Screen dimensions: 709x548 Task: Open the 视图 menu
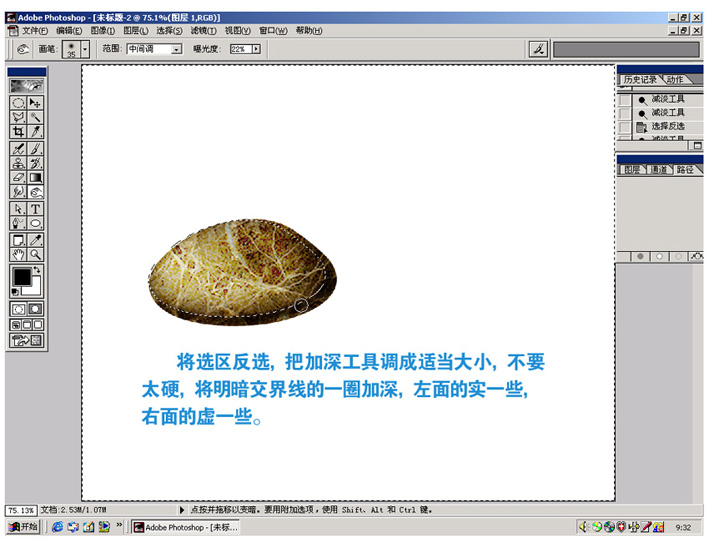[238, 30]
